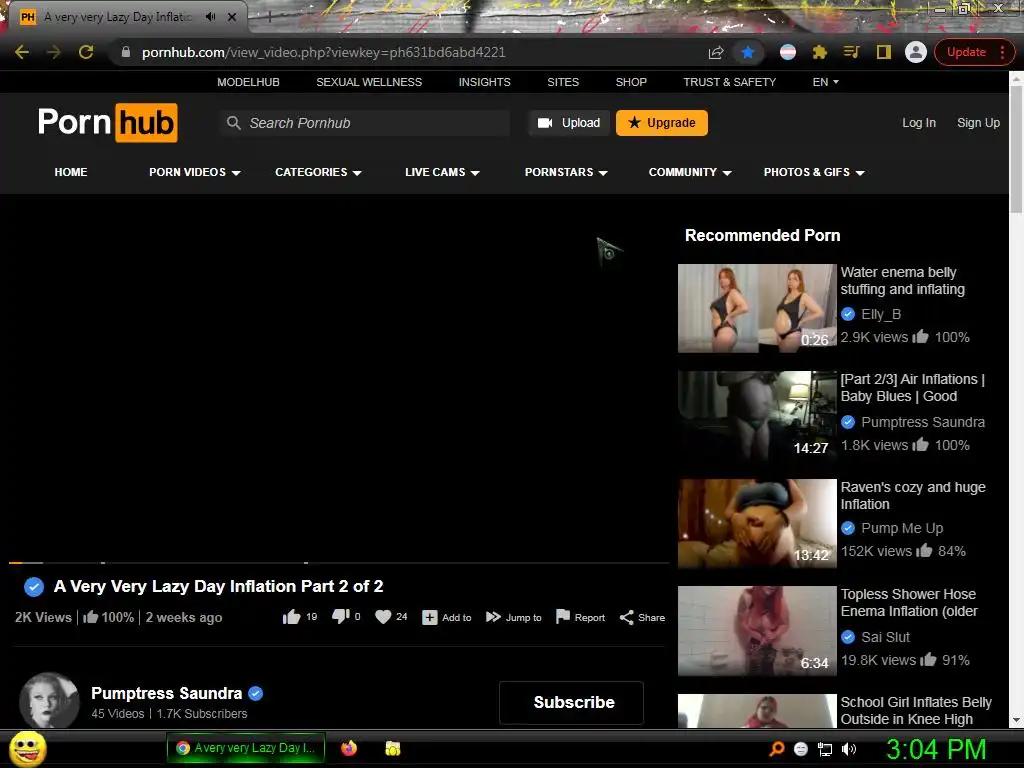Screen dimensions: 1024x768
Task: Click the Elly_B uploader name
Action: tap(881, 314)
